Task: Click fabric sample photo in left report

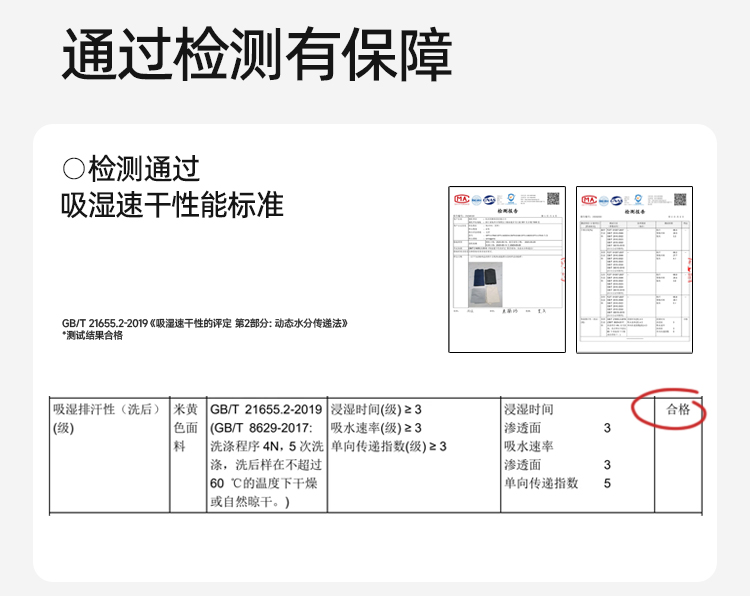Action: [x=485, y=285]
